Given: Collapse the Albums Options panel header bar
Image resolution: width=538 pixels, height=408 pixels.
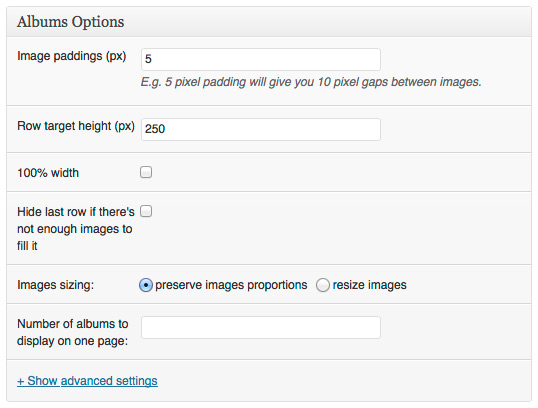Looking at the screenshot, I should (269, 22).
